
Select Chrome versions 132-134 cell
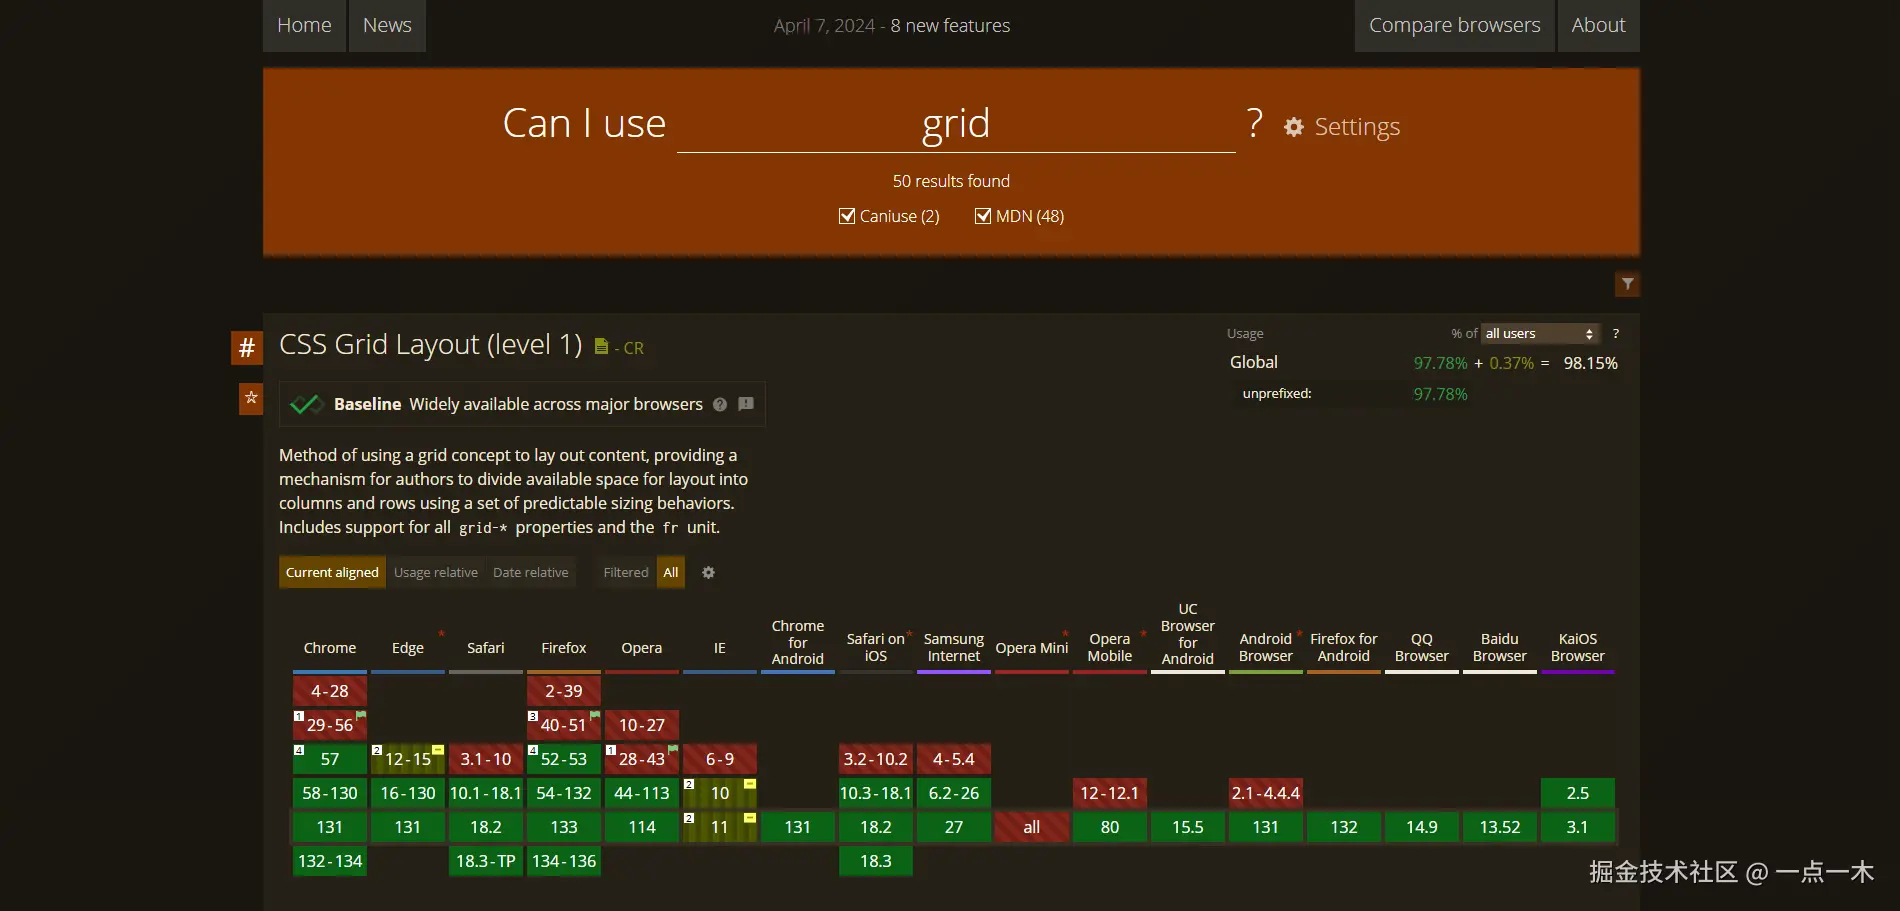coord(330,861)
